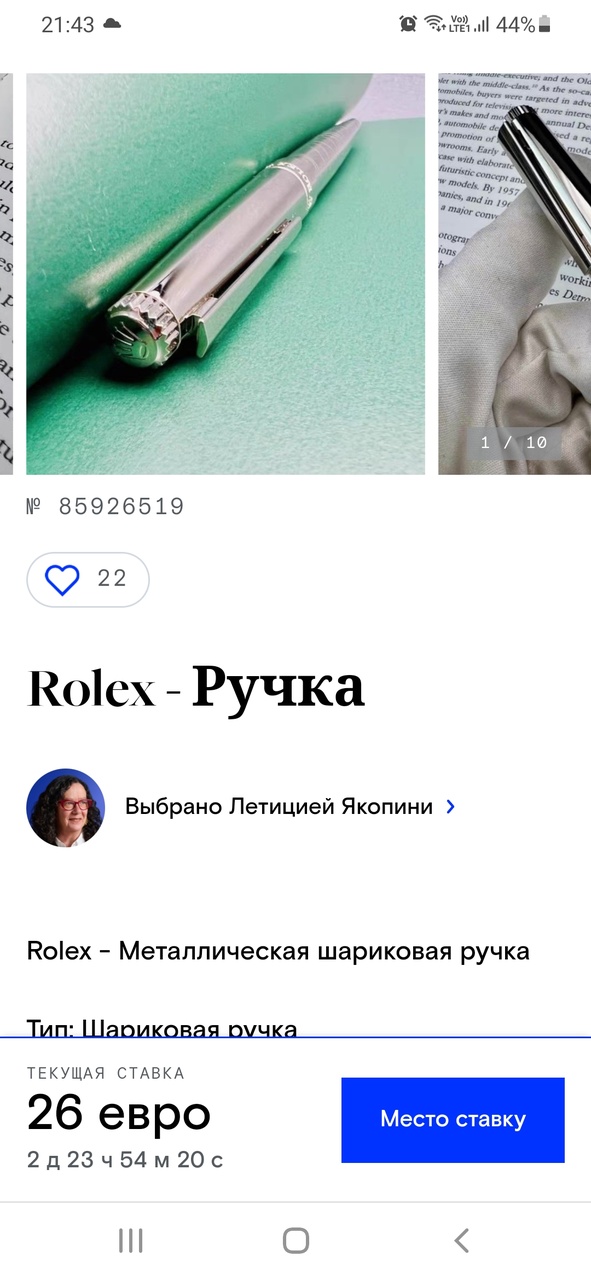Tap the heart favorite icon
591x1280 pixels.
pyautogui.click(x=62, y=580)
